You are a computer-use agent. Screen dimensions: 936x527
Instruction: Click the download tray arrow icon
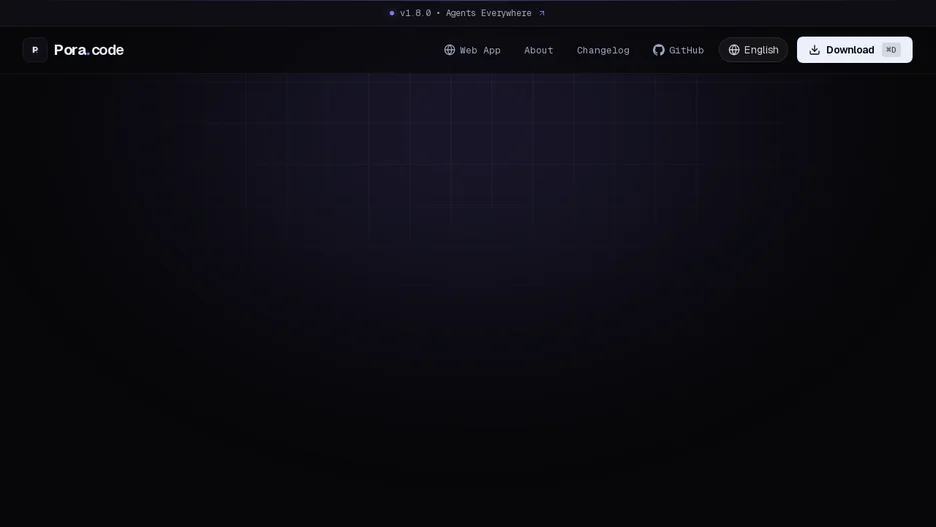814,50
